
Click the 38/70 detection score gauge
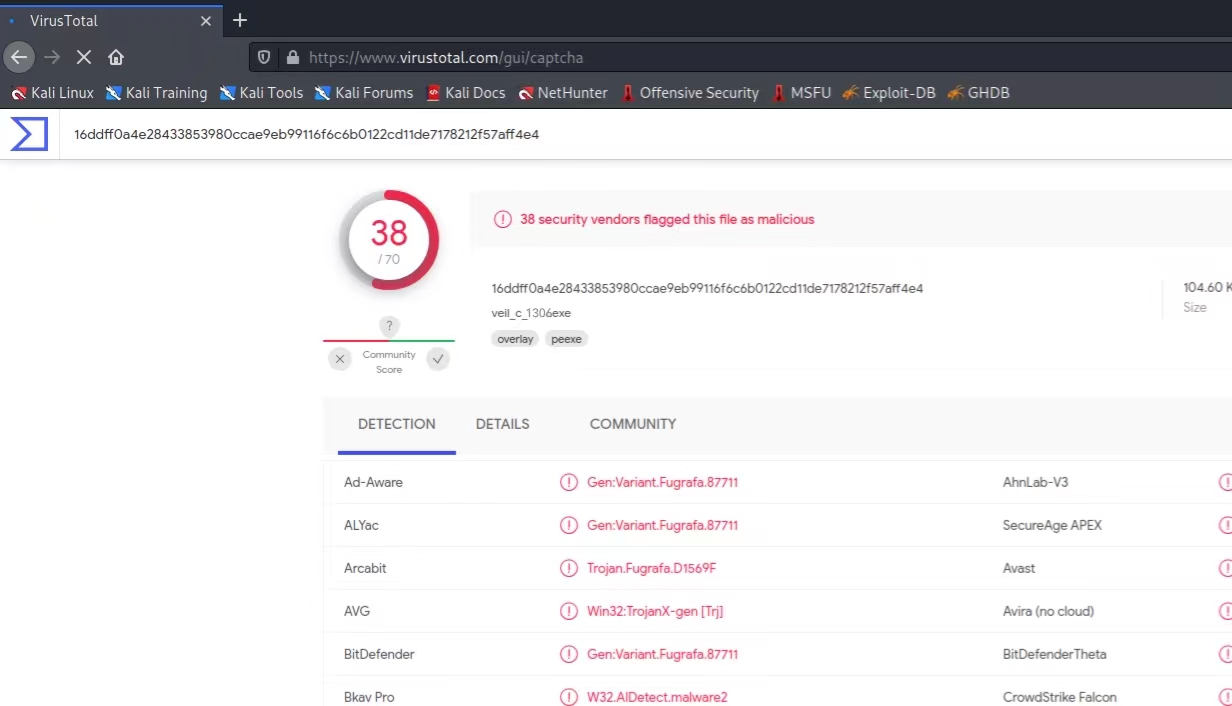point(389,240)
